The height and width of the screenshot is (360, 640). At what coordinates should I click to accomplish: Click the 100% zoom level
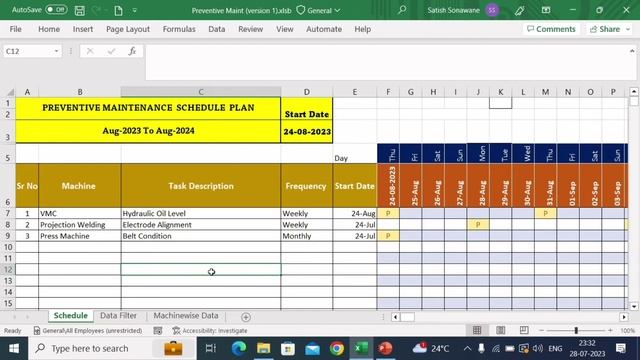pyautogui.click(x=627, y=331)
